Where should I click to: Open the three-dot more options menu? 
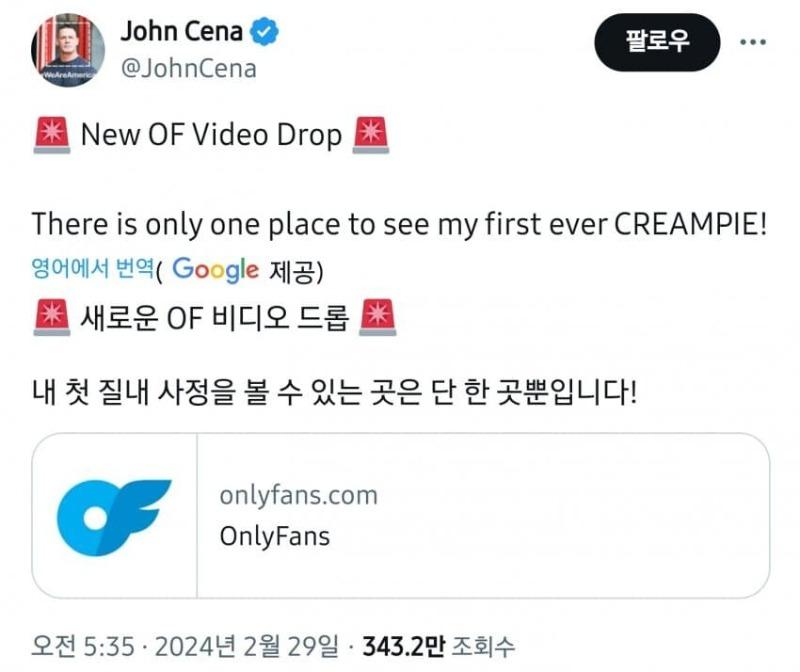(x=753, y=42)
